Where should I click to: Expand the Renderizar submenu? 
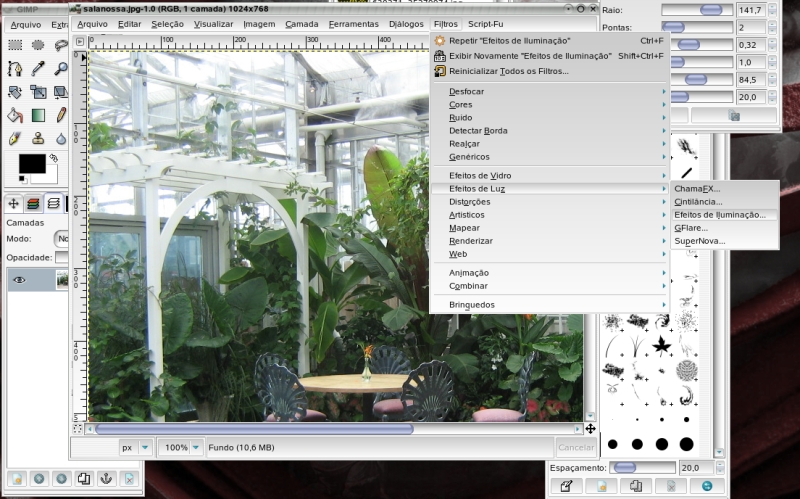pyautogui.click(x=549, y=241)
